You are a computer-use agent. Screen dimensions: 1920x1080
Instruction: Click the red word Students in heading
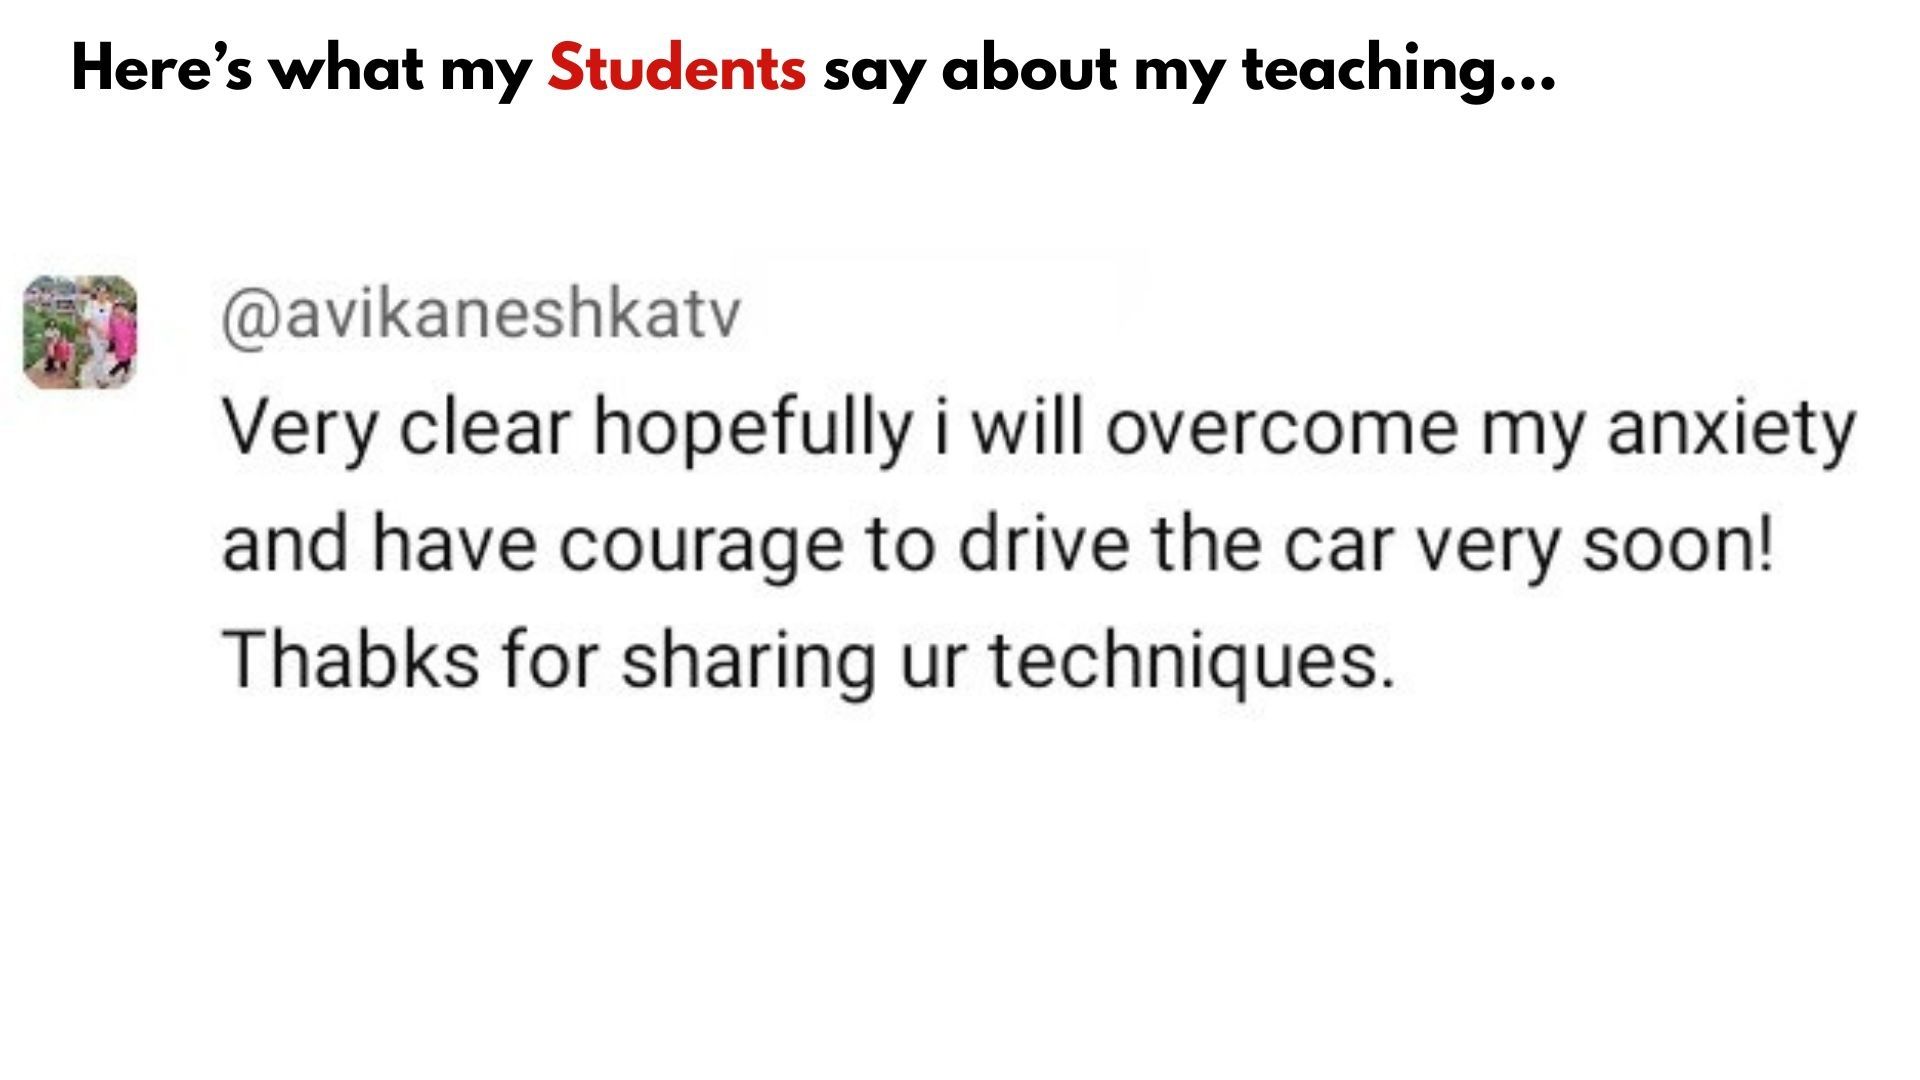click(677, 68)
